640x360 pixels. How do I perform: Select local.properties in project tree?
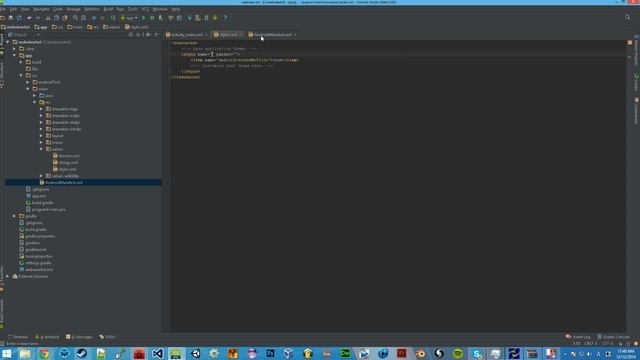click(x=36, y=256)
